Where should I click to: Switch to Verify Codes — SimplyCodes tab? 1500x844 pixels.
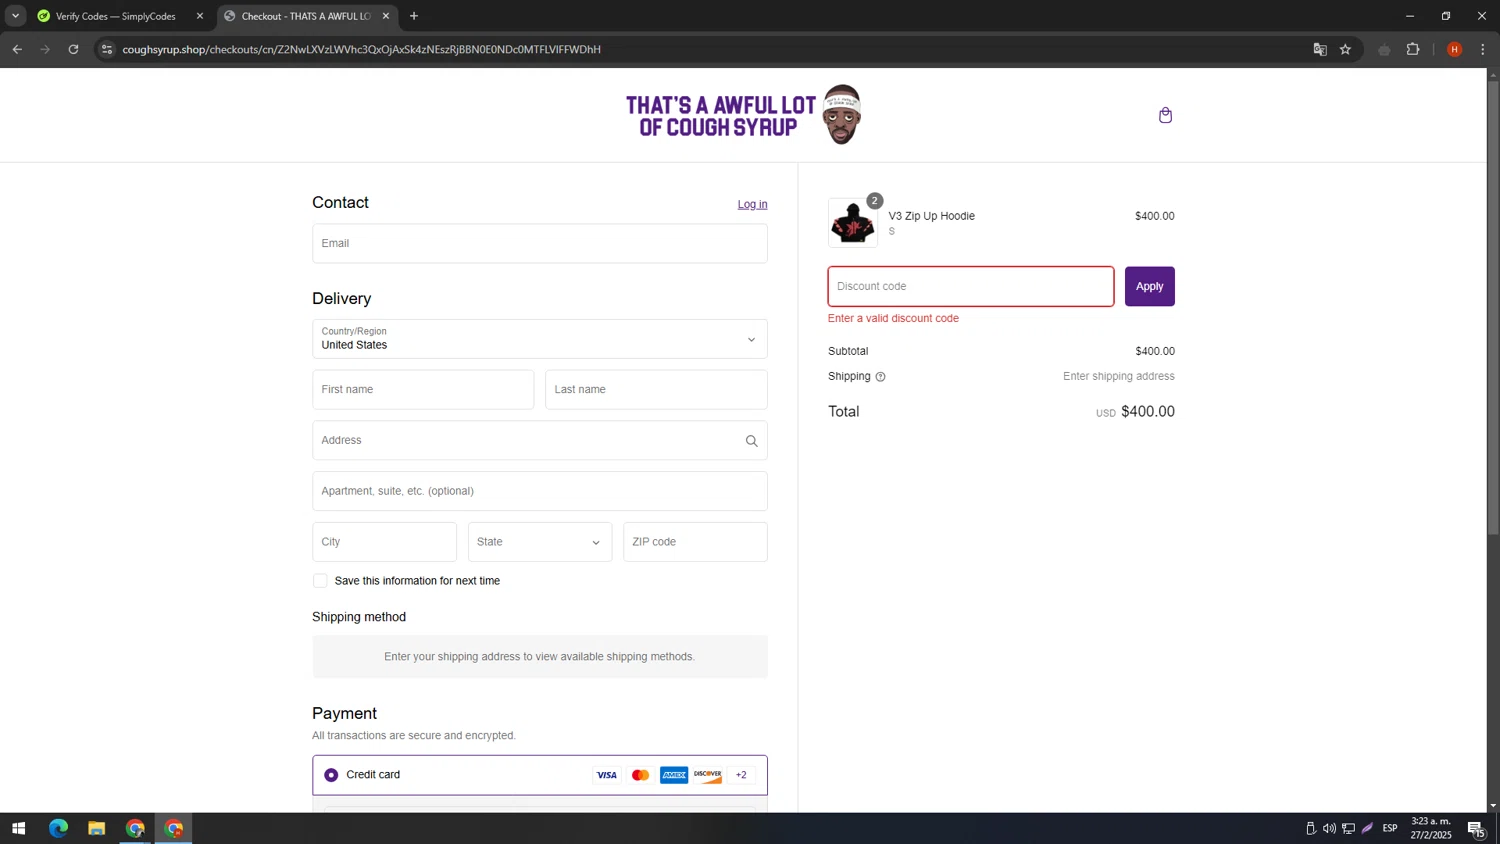[115, 16]
